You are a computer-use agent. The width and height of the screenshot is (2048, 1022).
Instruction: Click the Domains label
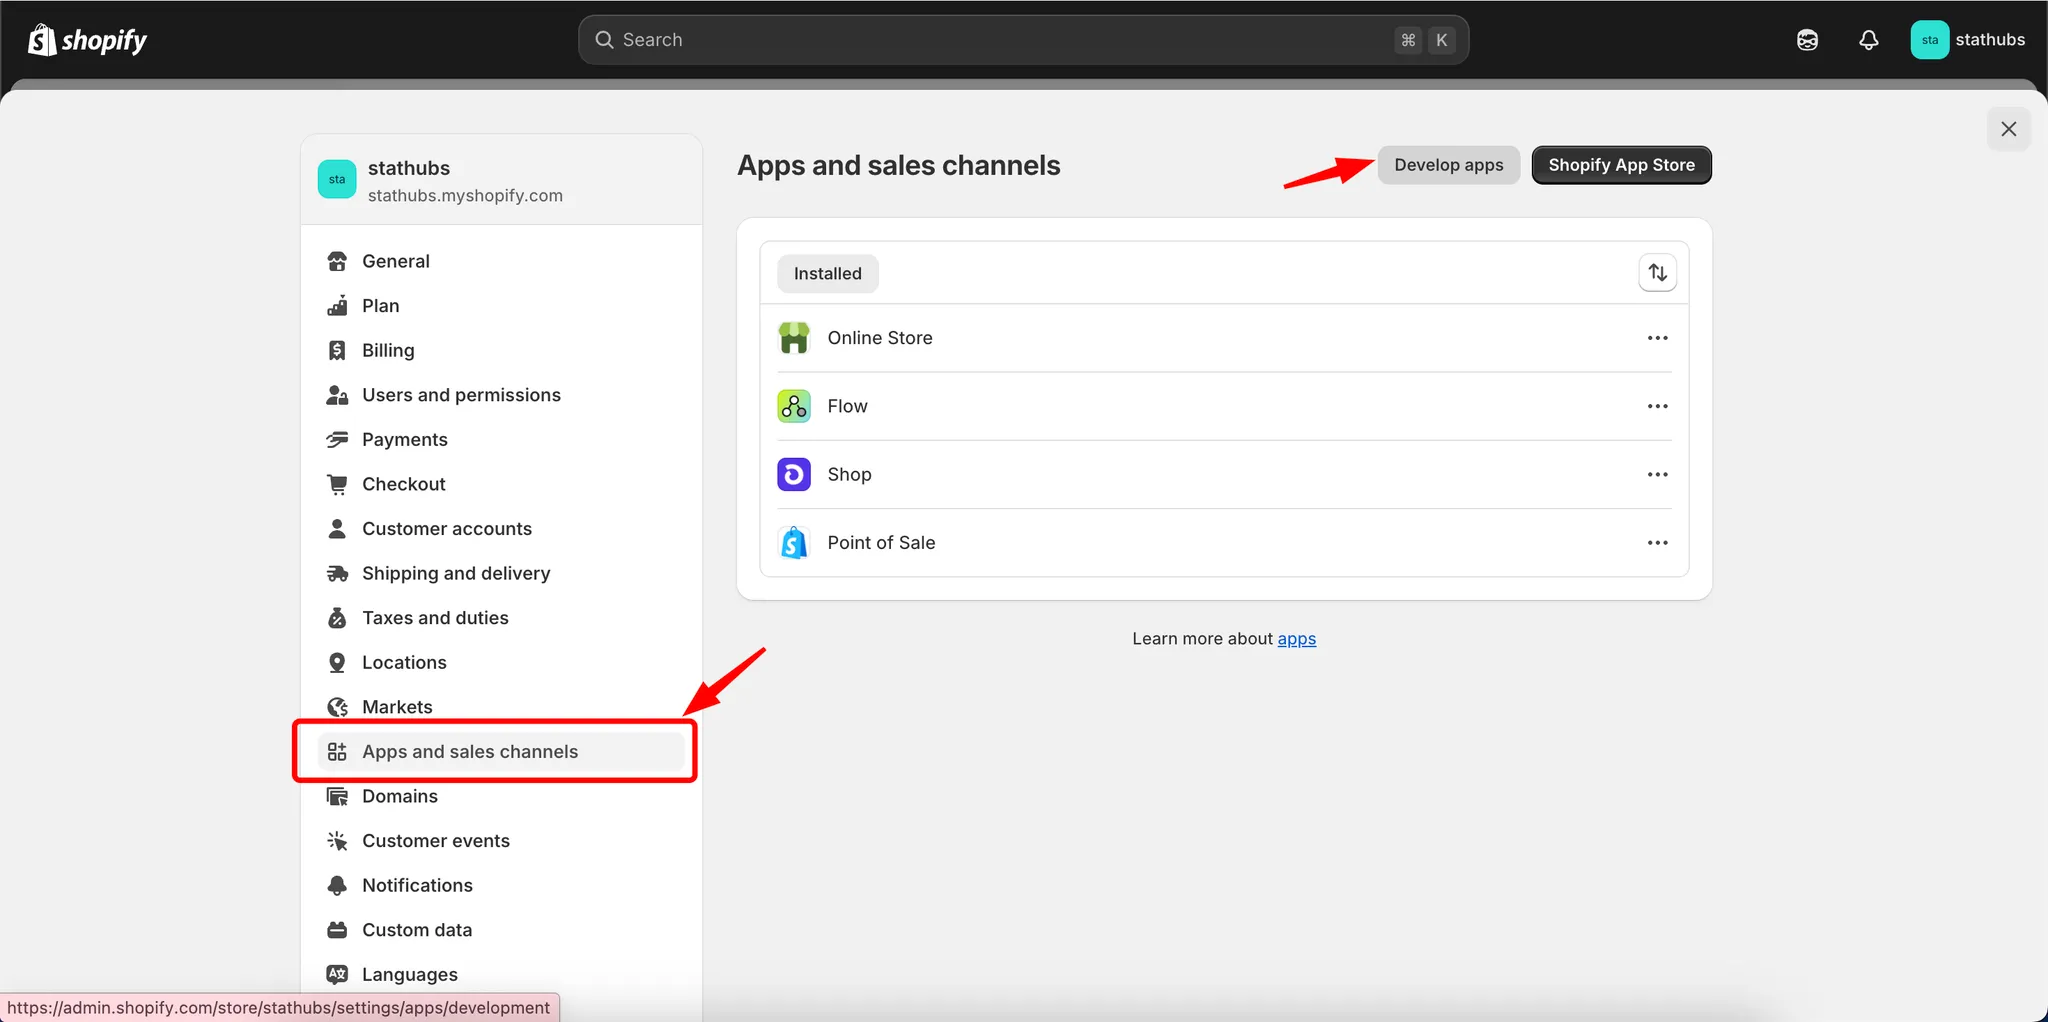400,796
